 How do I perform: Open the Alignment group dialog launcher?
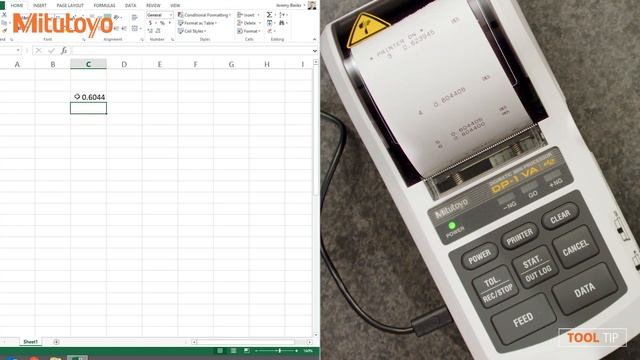coord(142,40)
